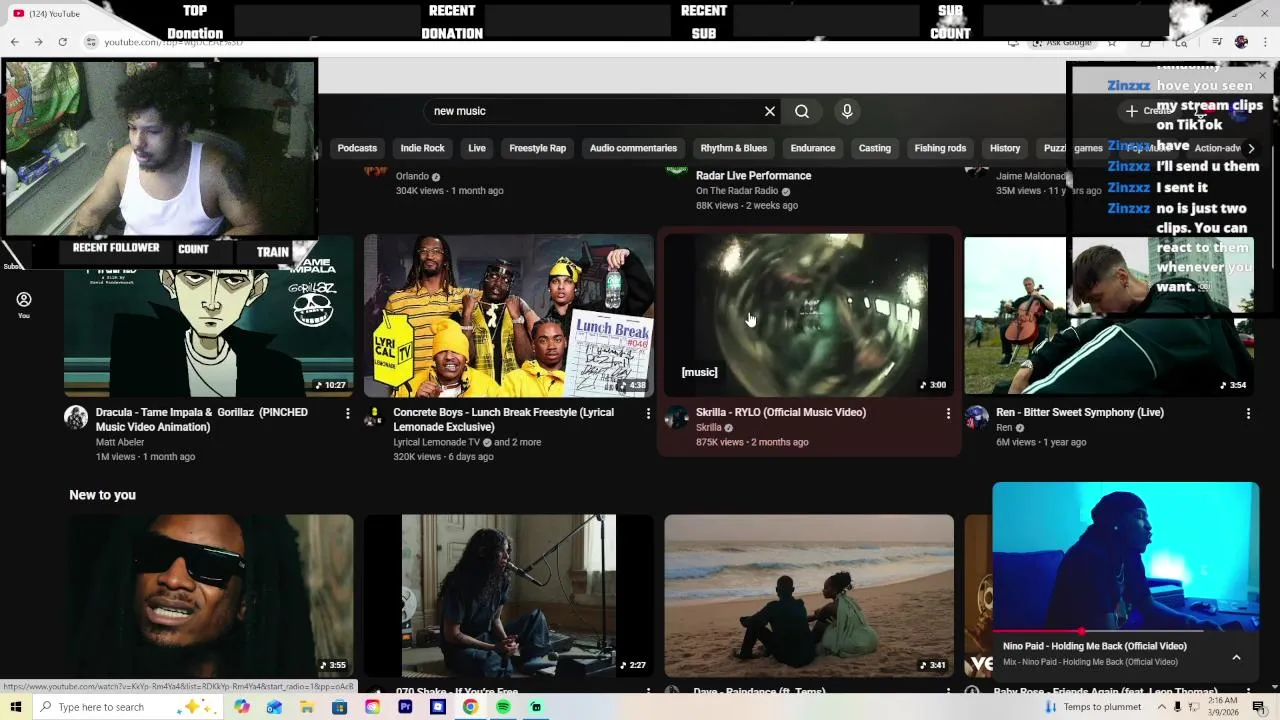Image resolution: width=1280 pixels, height=720 pixels.
Task: Play the Concrete Boys Lunch Break thumbnail
Action: tap(508, 316)
